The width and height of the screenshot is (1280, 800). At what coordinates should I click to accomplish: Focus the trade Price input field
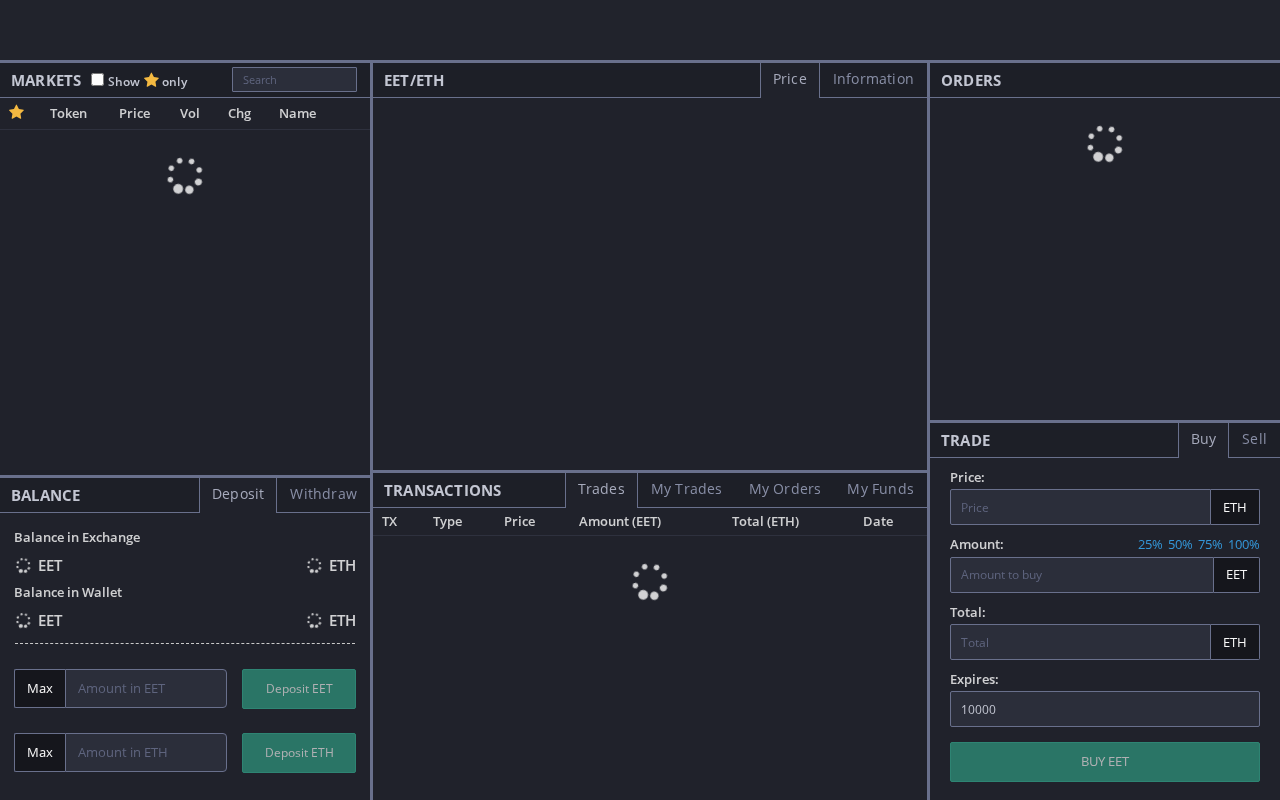[x=1080, y=507]
